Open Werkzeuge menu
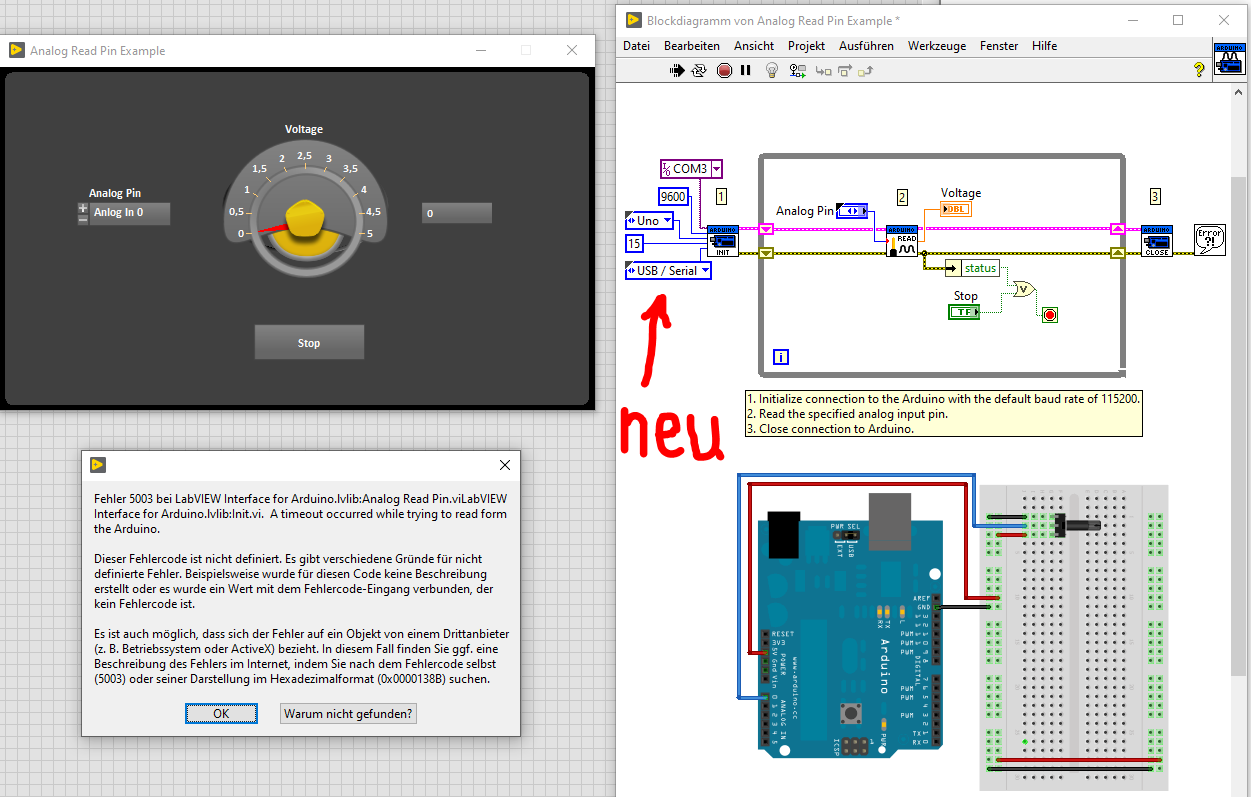 click(937, 46)
